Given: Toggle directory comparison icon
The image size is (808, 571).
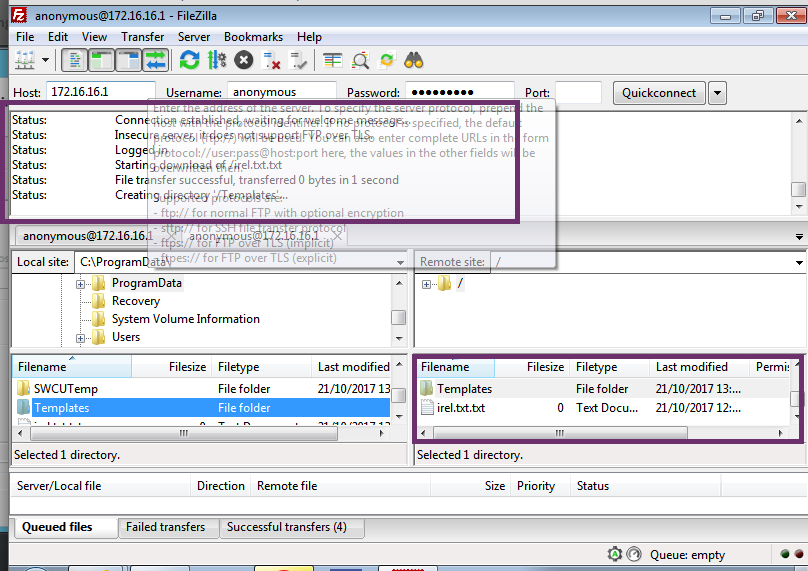Looking at the screenshot, I should point(360,60).
